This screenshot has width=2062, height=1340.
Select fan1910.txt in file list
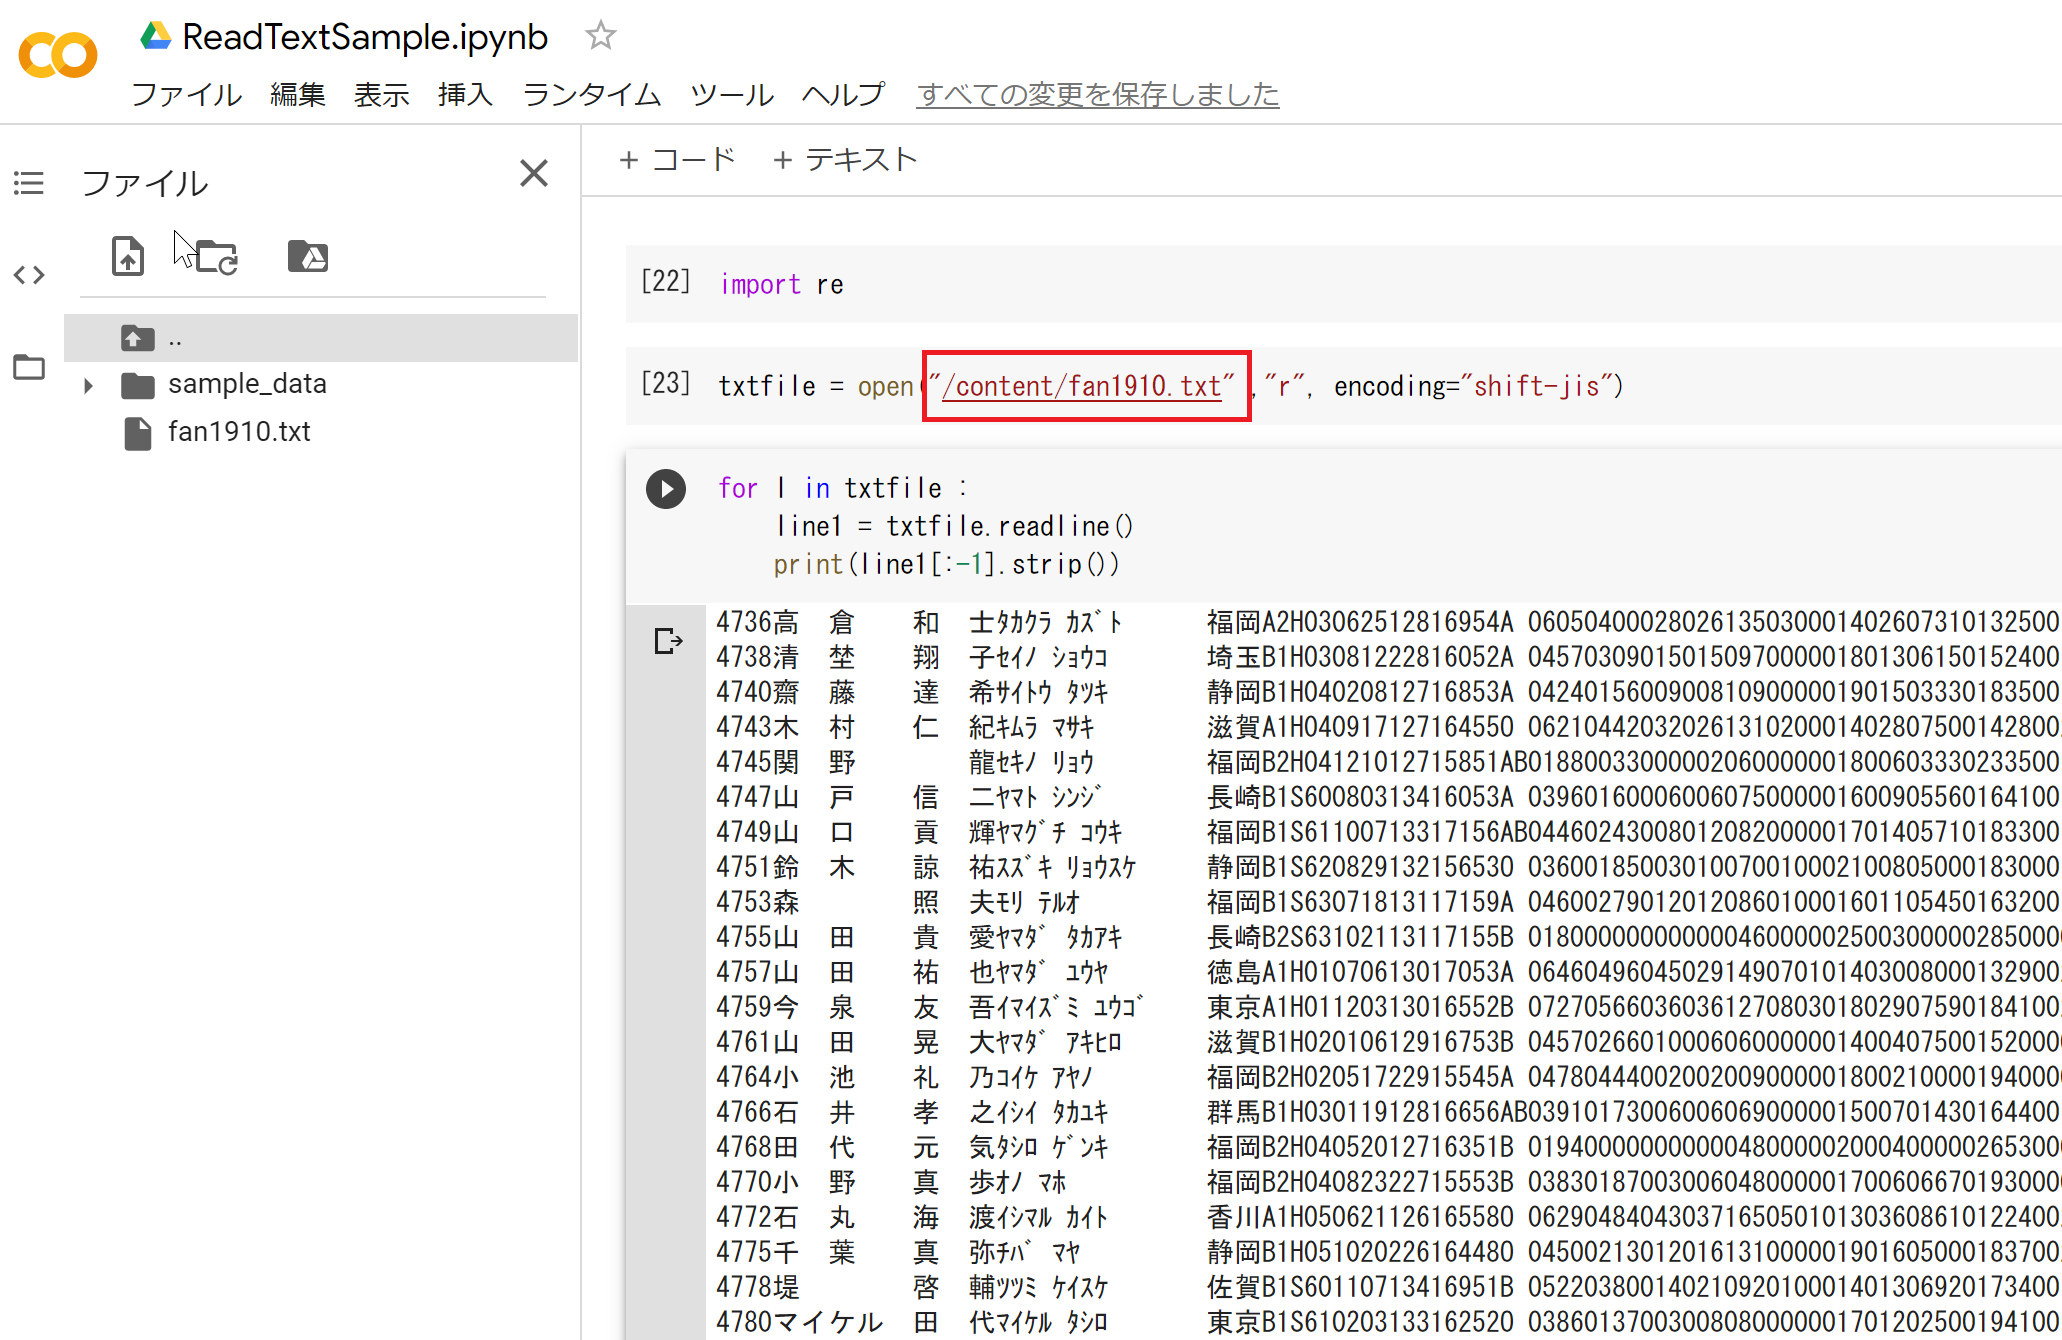point(238,432)
